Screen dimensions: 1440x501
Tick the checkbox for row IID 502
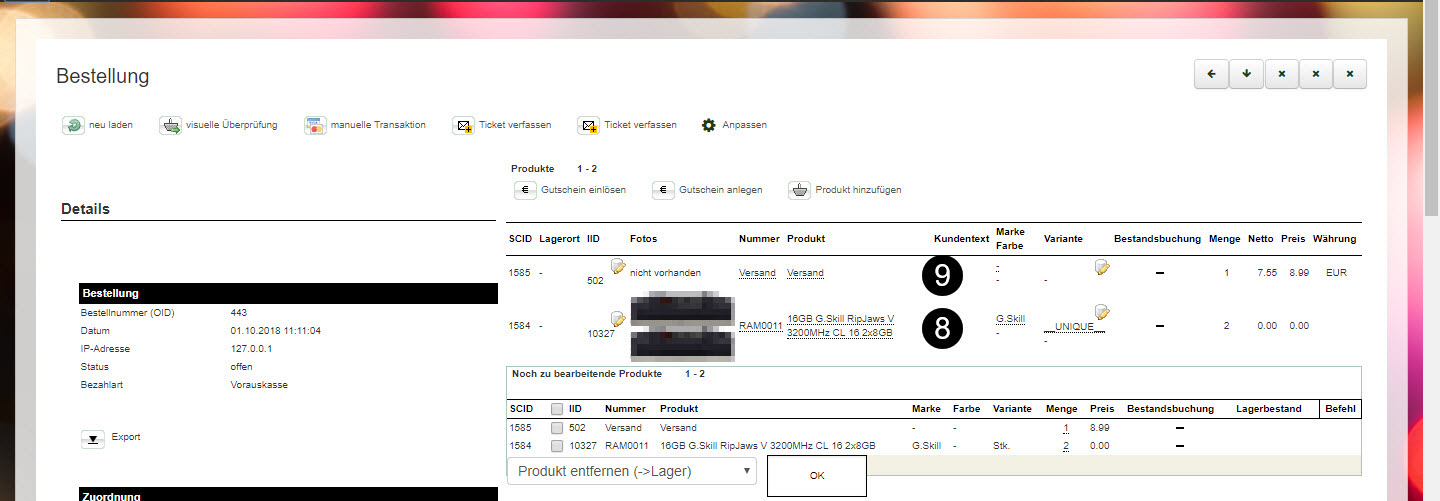(557, 428)
